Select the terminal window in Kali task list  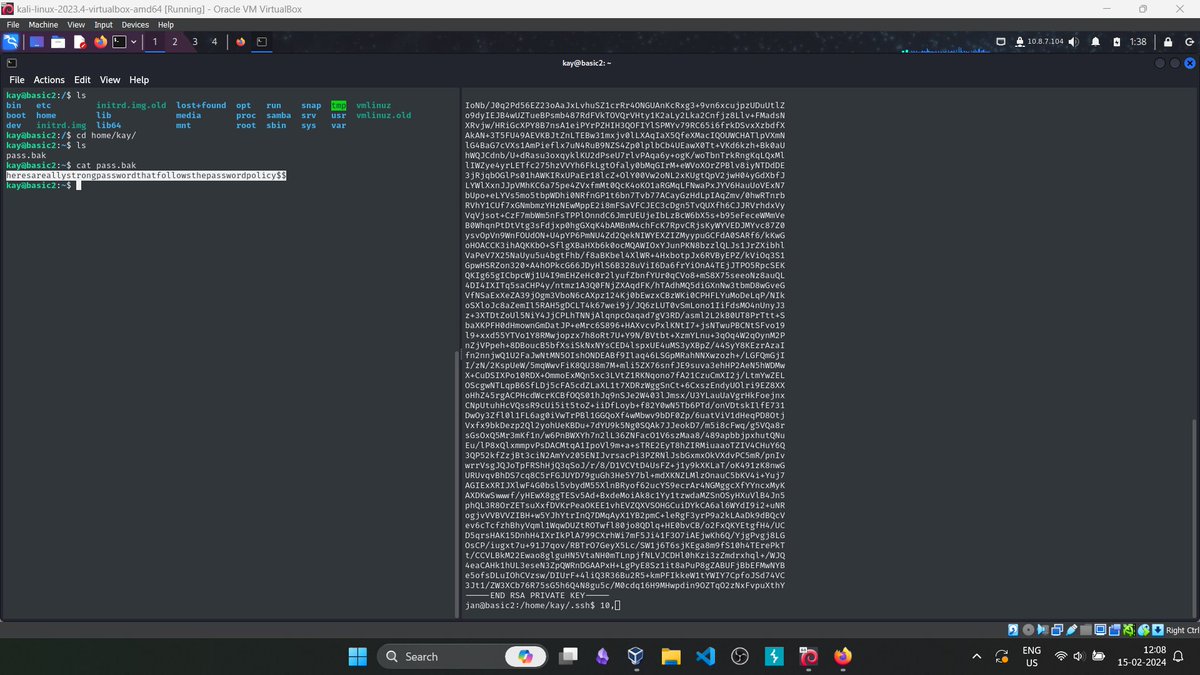pyautogui.click(x=261, y=42)
